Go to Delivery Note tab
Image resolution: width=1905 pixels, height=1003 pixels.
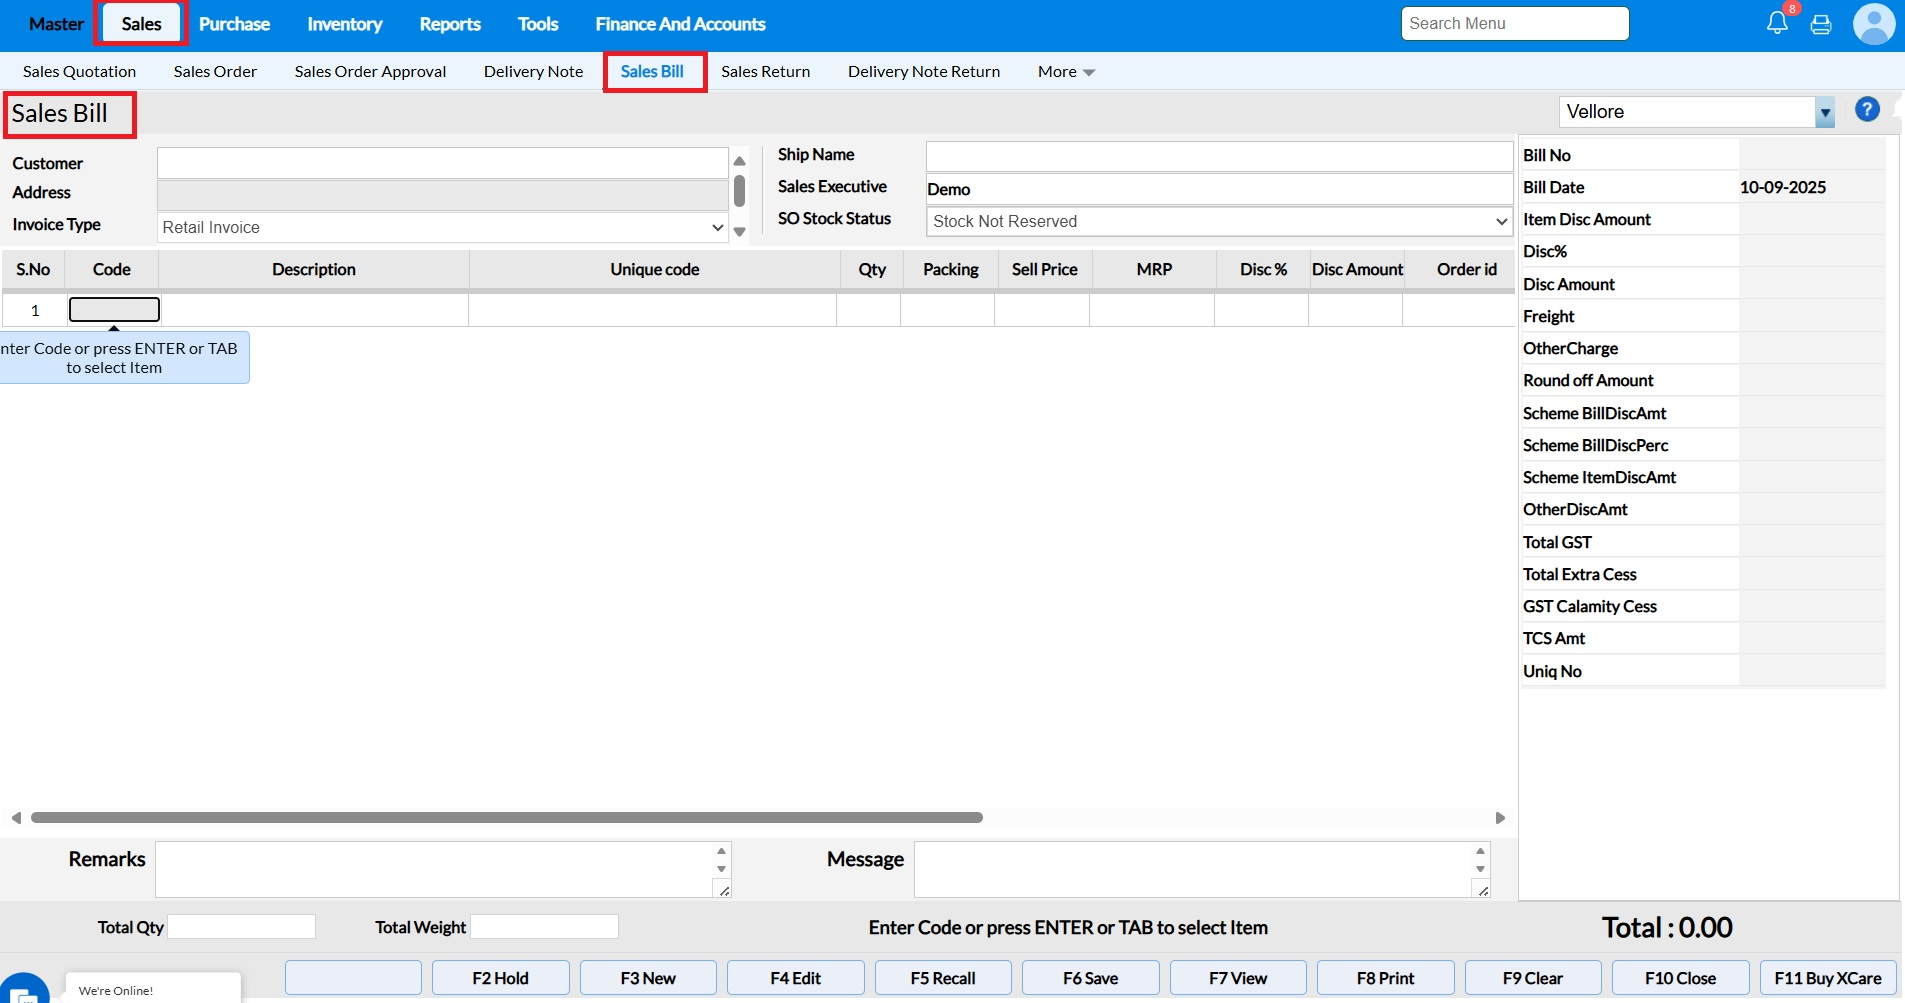point(533,72)
